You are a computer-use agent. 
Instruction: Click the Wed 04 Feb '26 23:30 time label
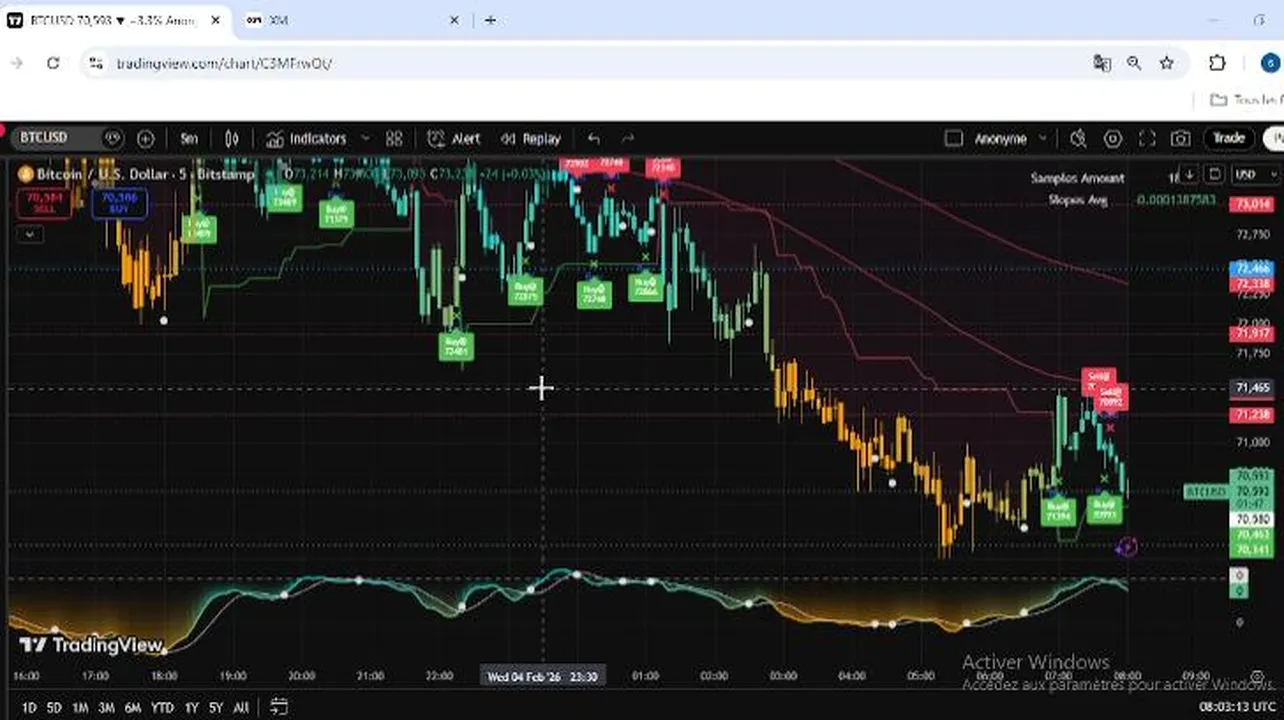[x=543, y=677]
